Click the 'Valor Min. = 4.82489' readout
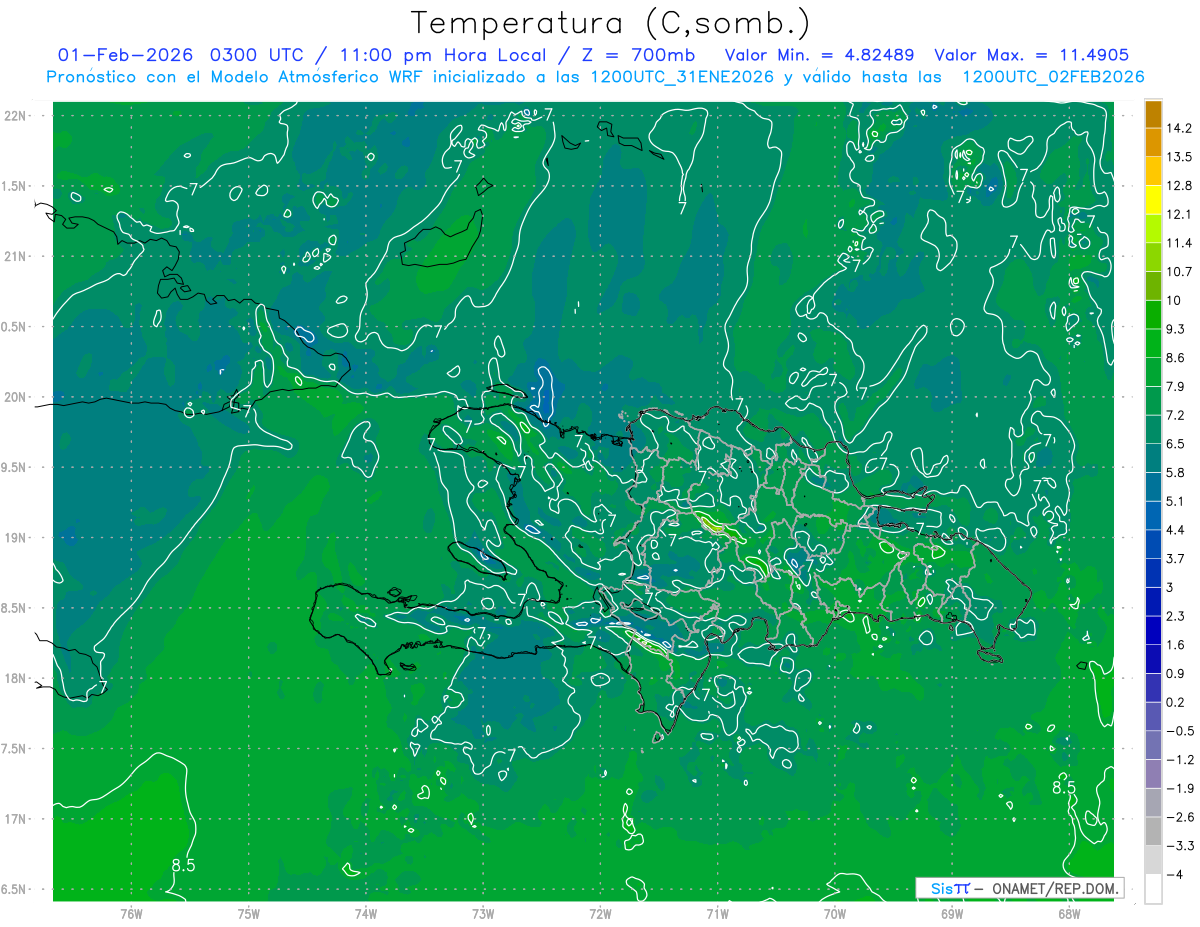The height and width of the screenshot is (927, 1200). [x=820, y=55]
